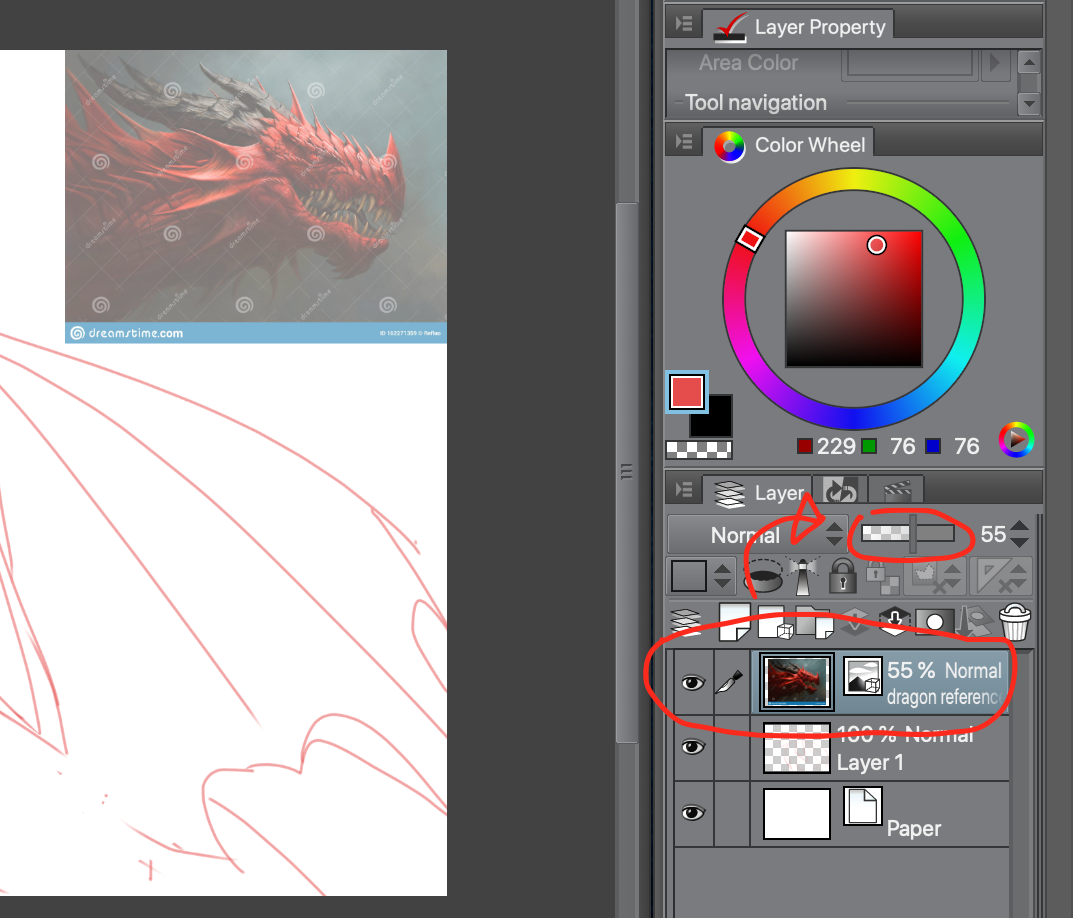This screenshot has width=1073, height=918.
Task: Click Layer Property scroll up arrow
Action: [x=1029, y=62]
